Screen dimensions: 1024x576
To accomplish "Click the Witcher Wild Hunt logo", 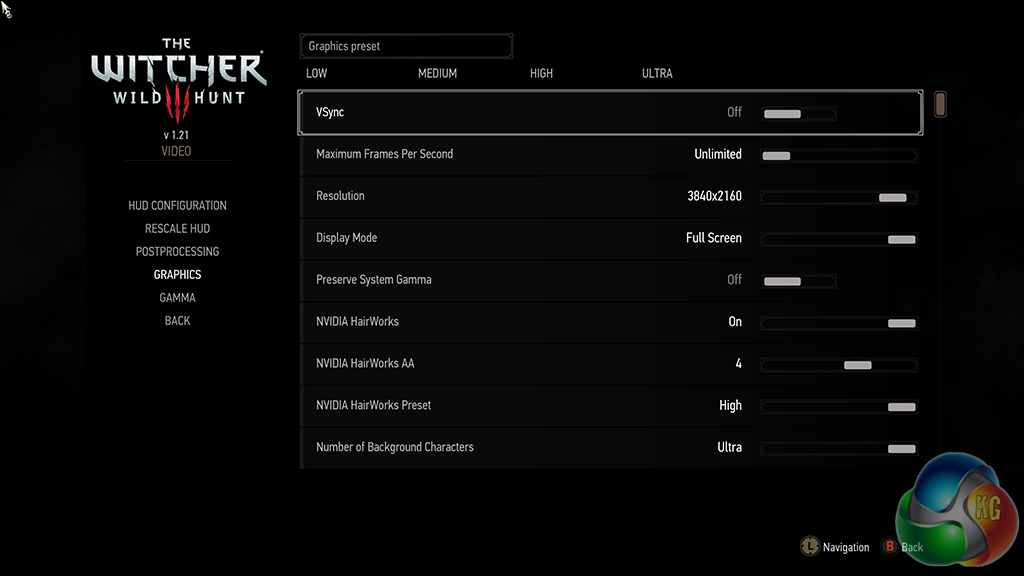I will (178, 80).
